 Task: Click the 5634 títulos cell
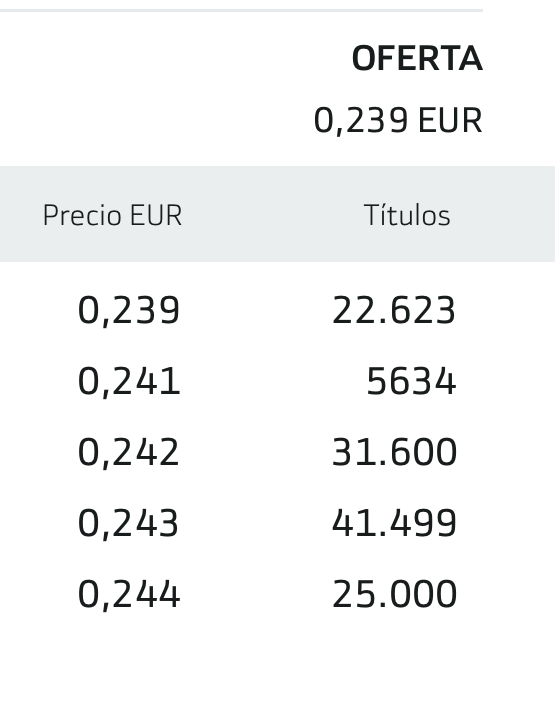[x=411, y=381]
